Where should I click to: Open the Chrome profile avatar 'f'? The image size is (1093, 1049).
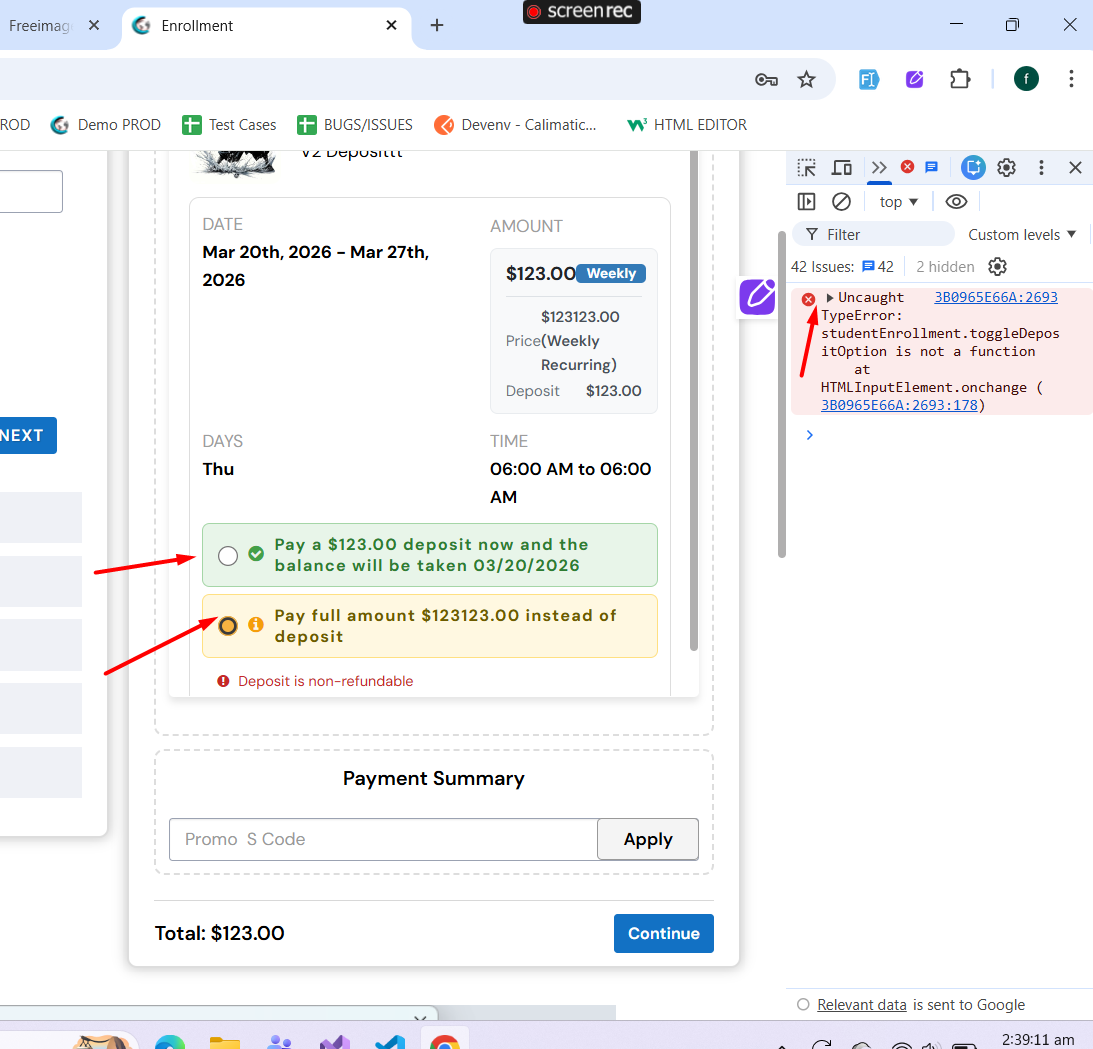pyautogui.click(x=1026, y=79)
